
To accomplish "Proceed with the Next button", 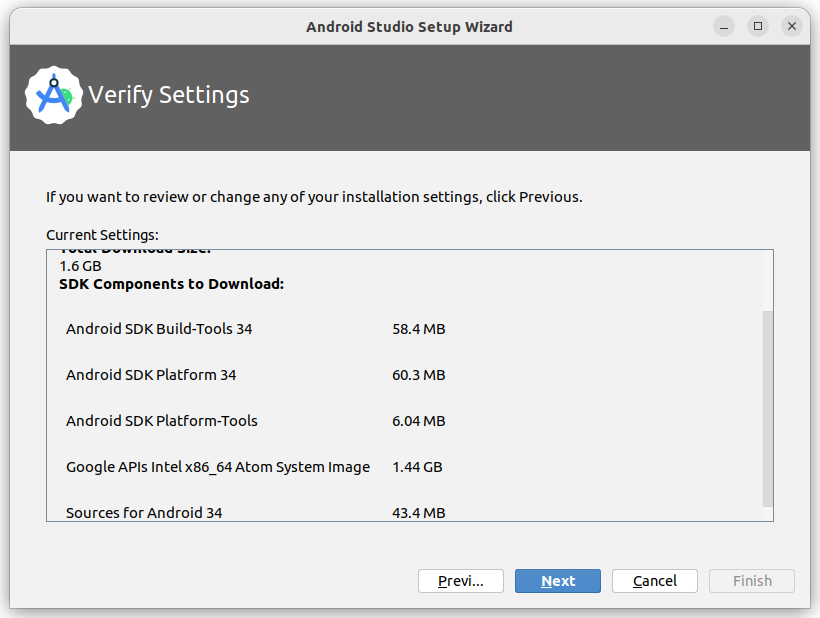I will pos(557,581).
